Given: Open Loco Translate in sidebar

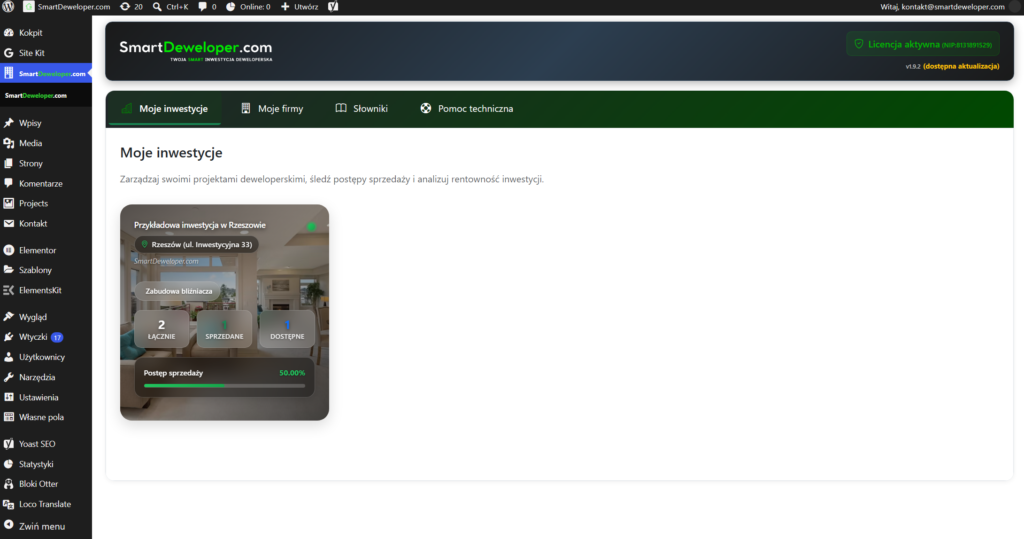Looking at the screenshot, I should pos(46,504).
